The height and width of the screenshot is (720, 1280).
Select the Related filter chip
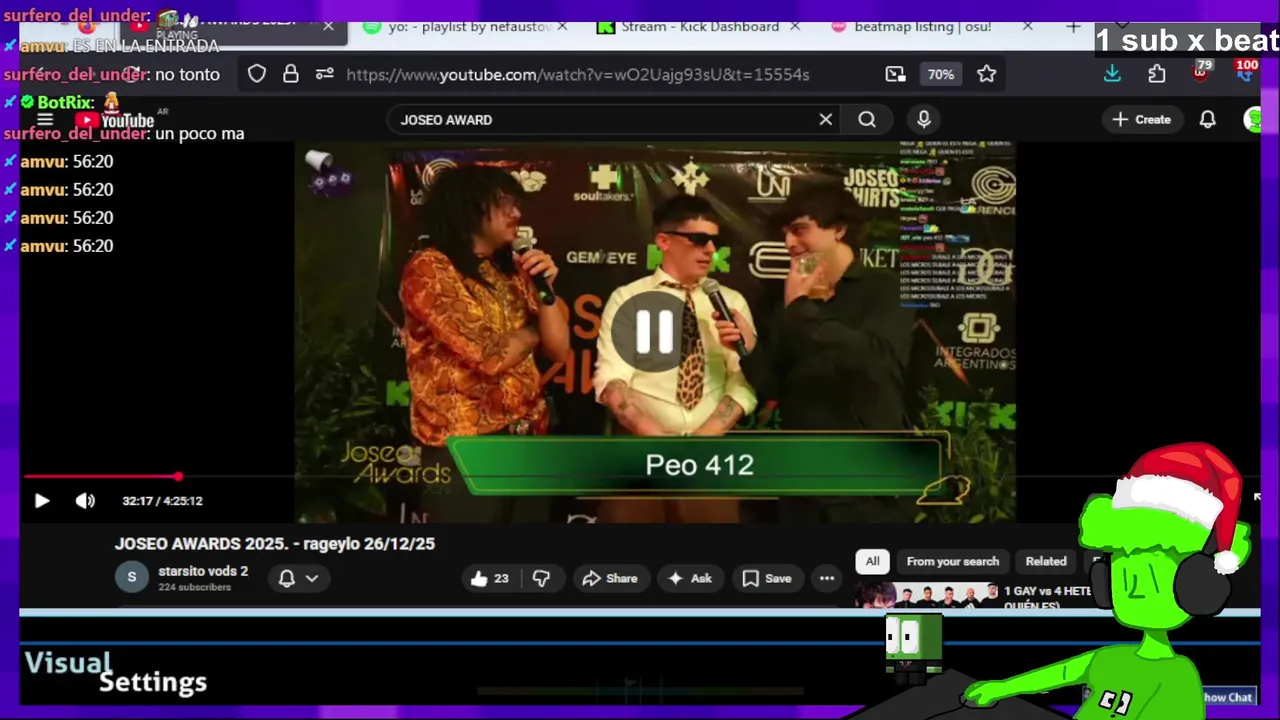pyautogui.click(x=1046, y=561)
